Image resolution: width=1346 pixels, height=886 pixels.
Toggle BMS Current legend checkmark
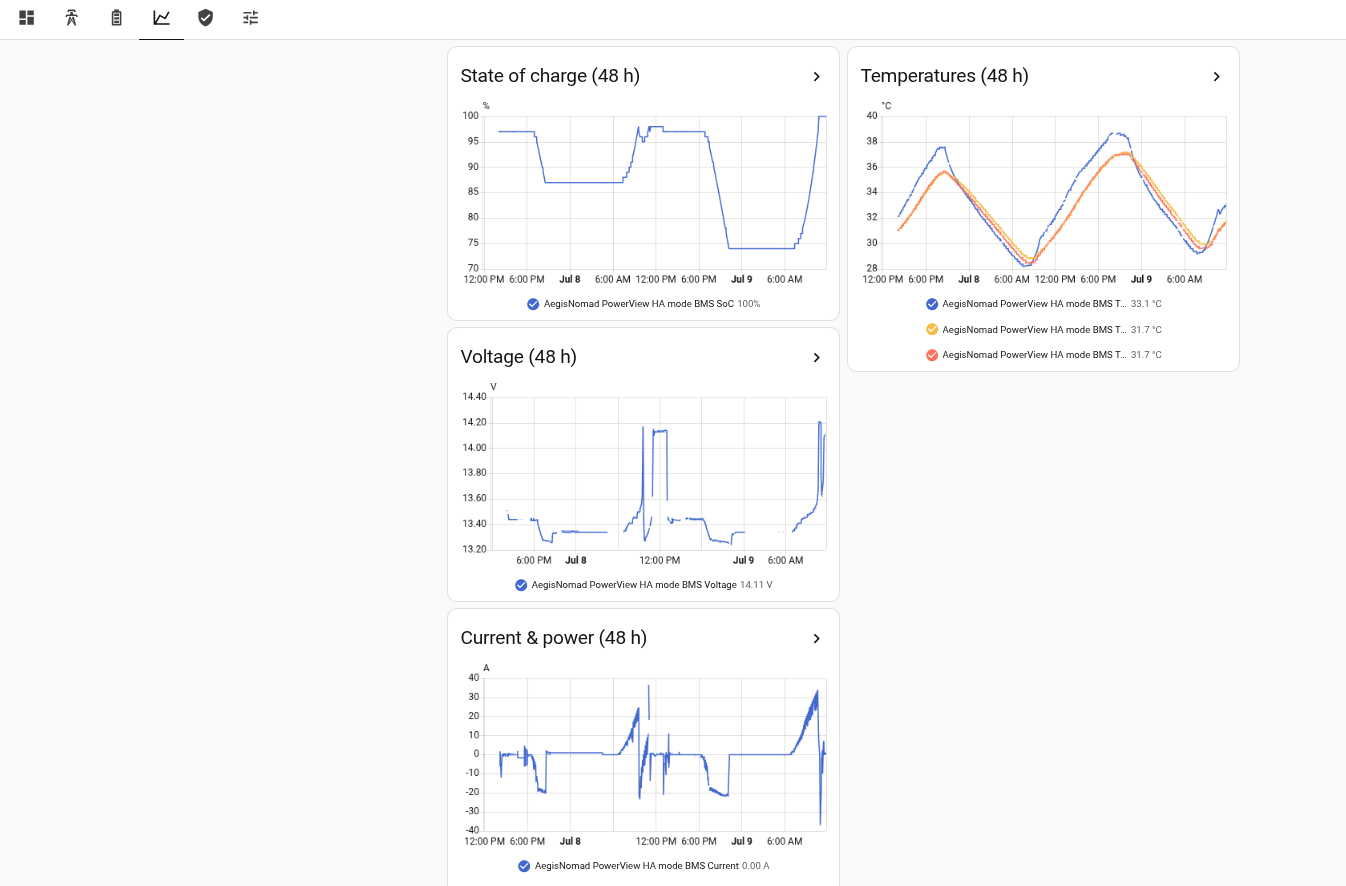click(x=524, y=866)
